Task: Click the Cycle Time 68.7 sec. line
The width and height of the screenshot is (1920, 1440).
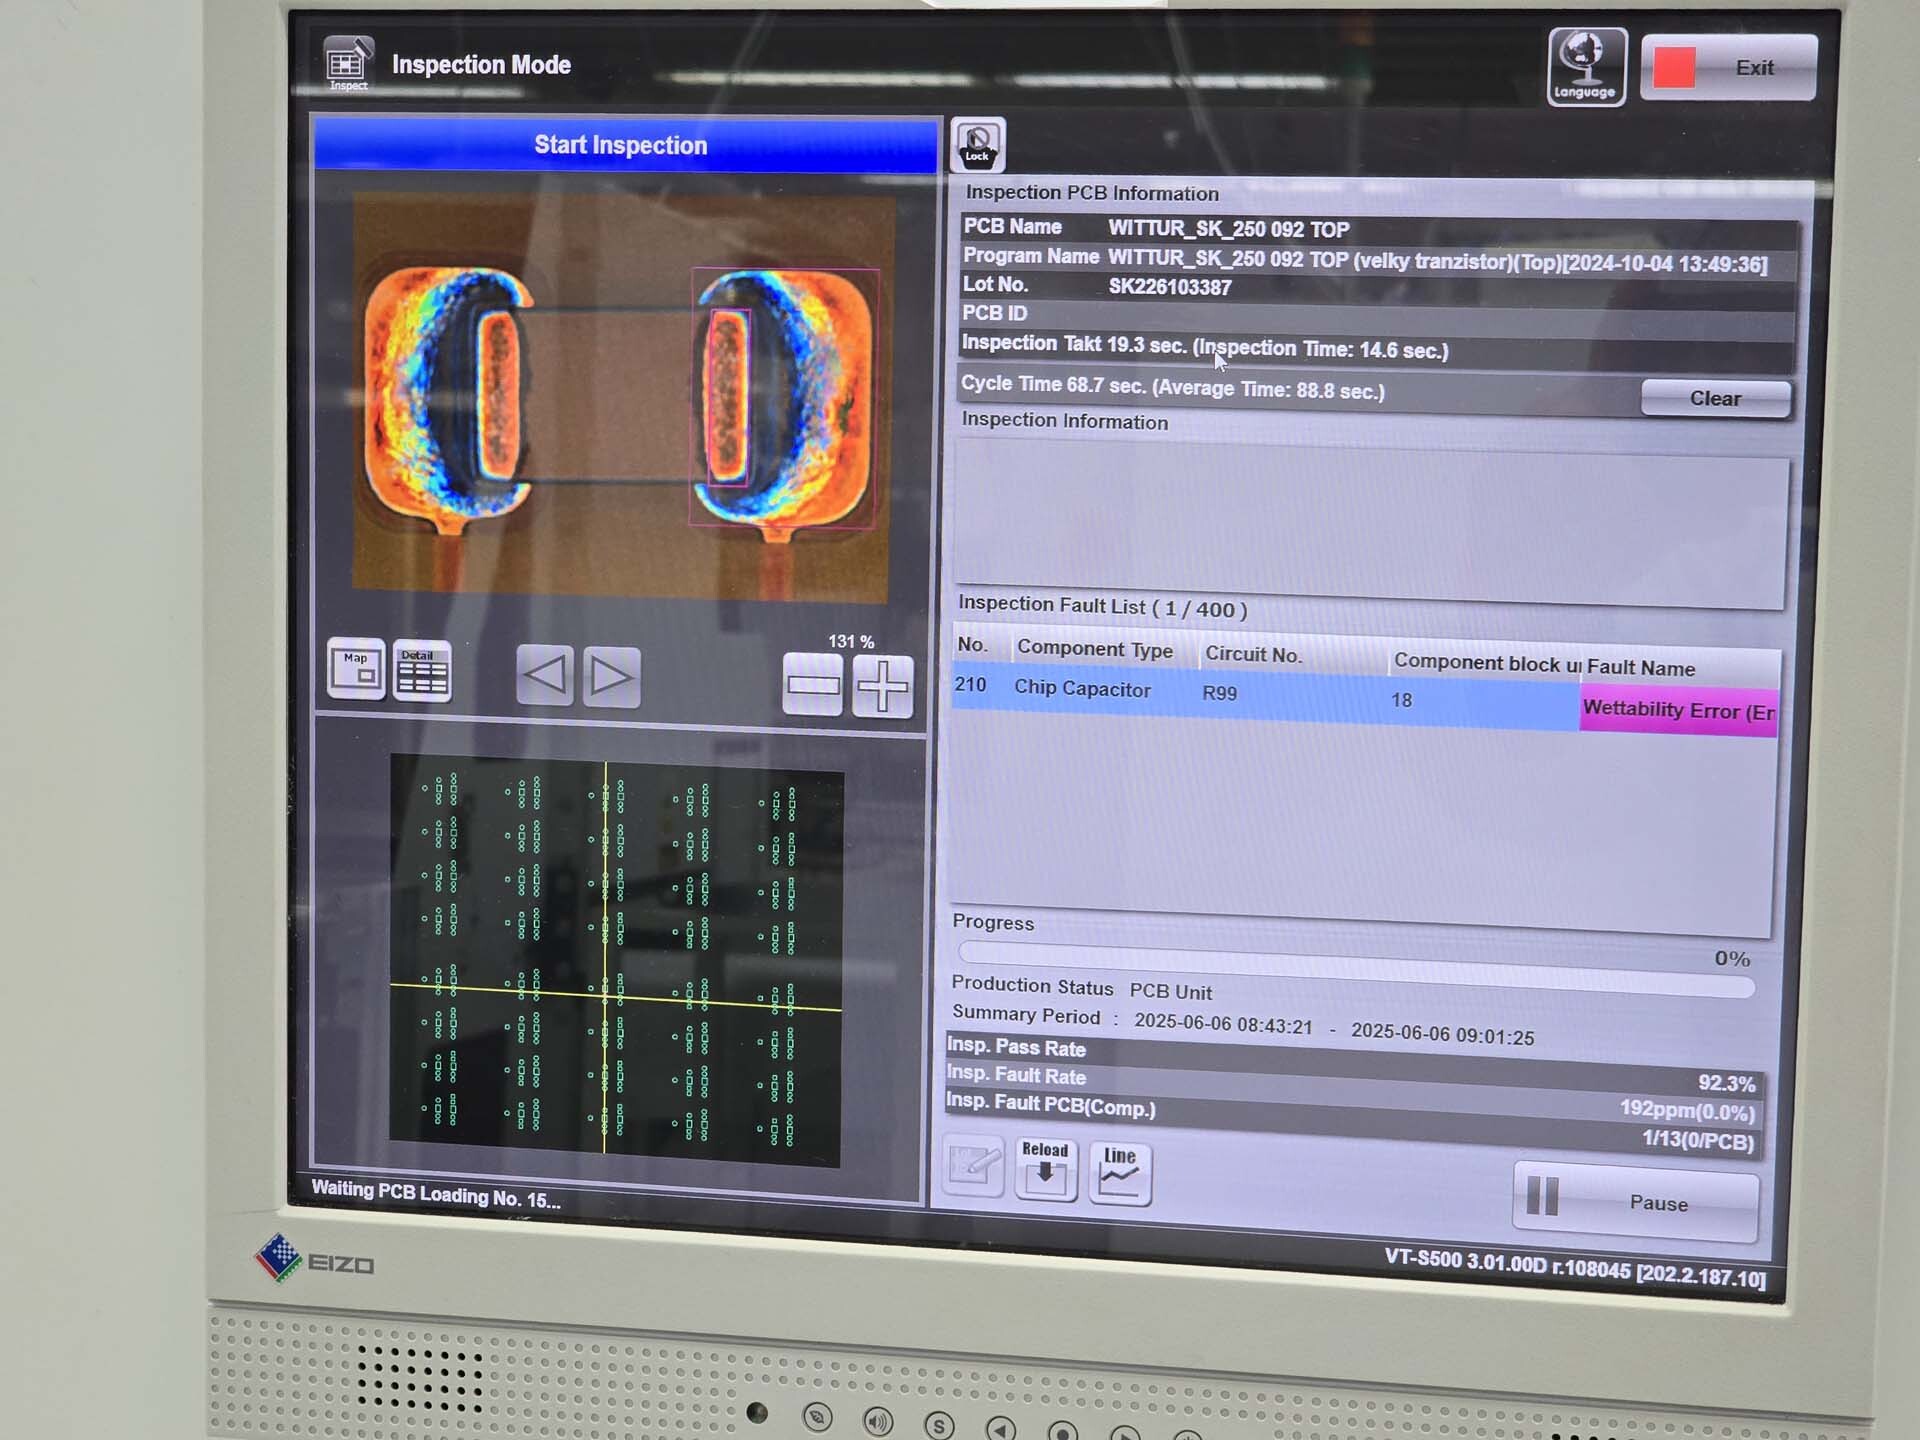Action: (1173, 387)
